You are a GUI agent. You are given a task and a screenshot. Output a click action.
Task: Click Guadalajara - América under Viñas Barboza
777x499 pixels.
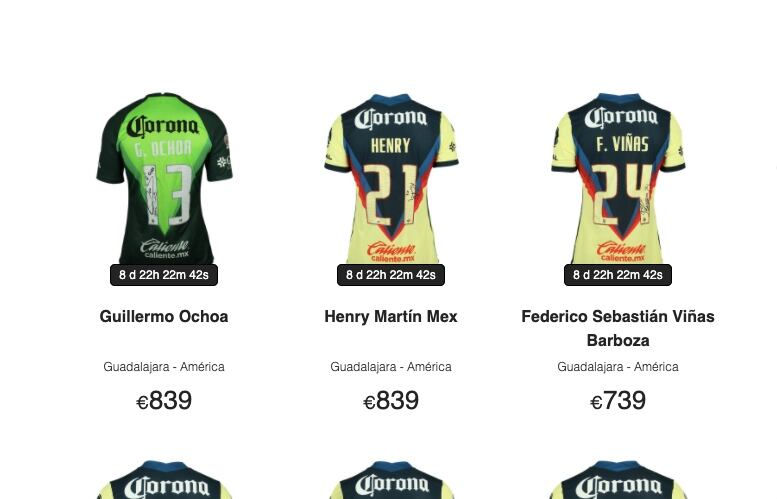coord(618,367)
